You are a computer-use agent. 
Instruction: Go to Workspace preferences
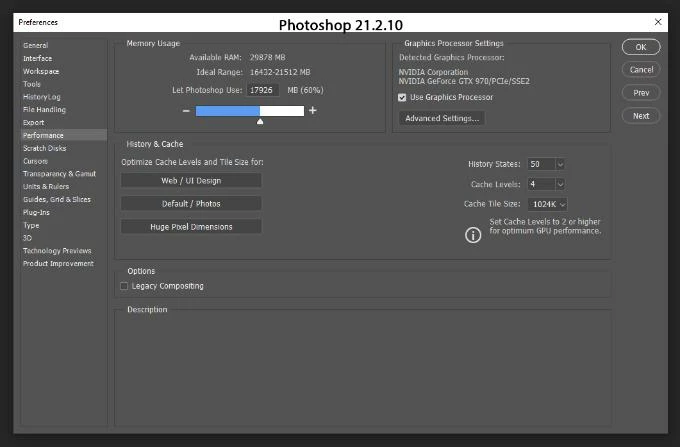41,71
